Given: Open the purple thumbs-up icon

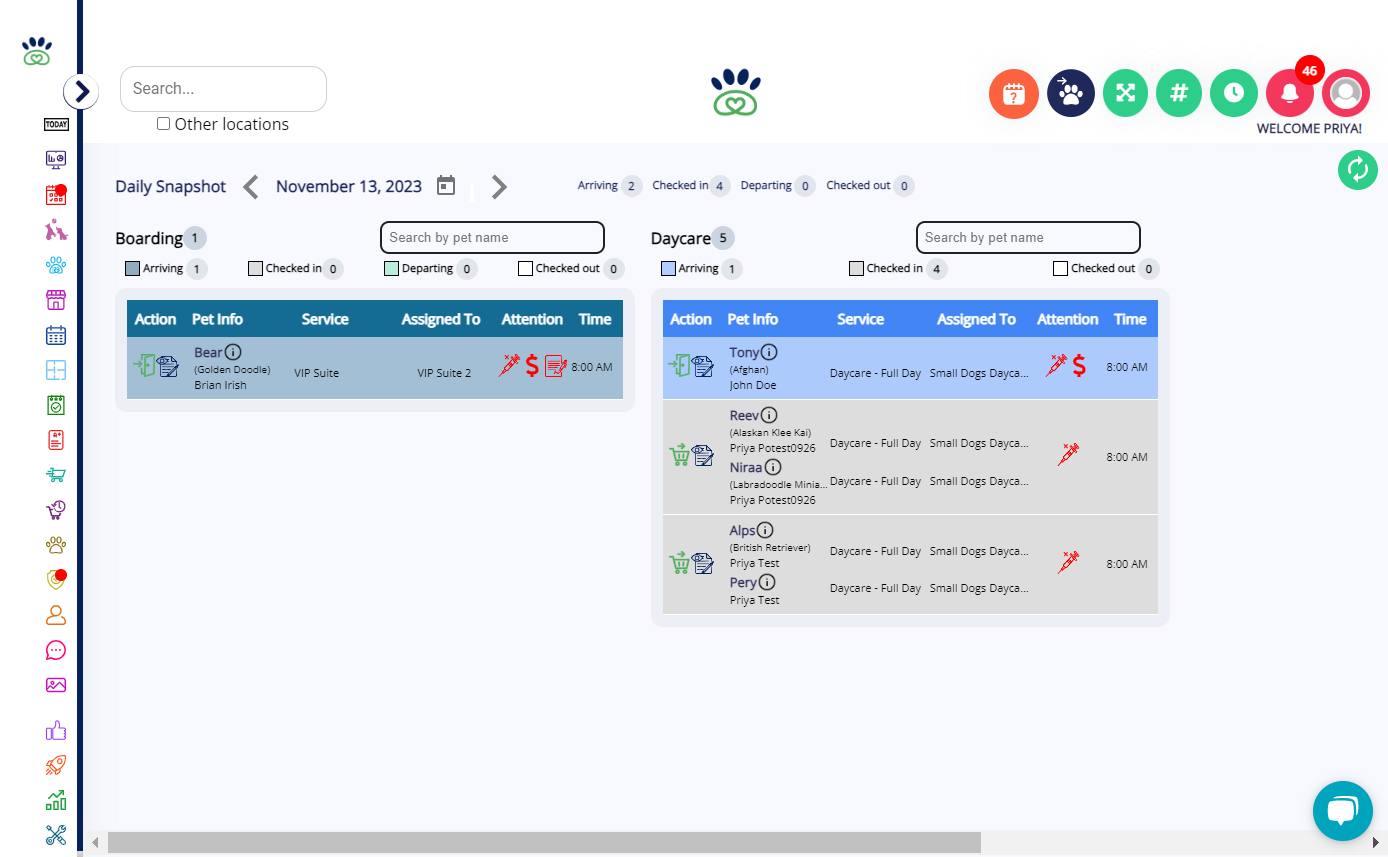Looking at the screenshot, I should click(56, 730).
